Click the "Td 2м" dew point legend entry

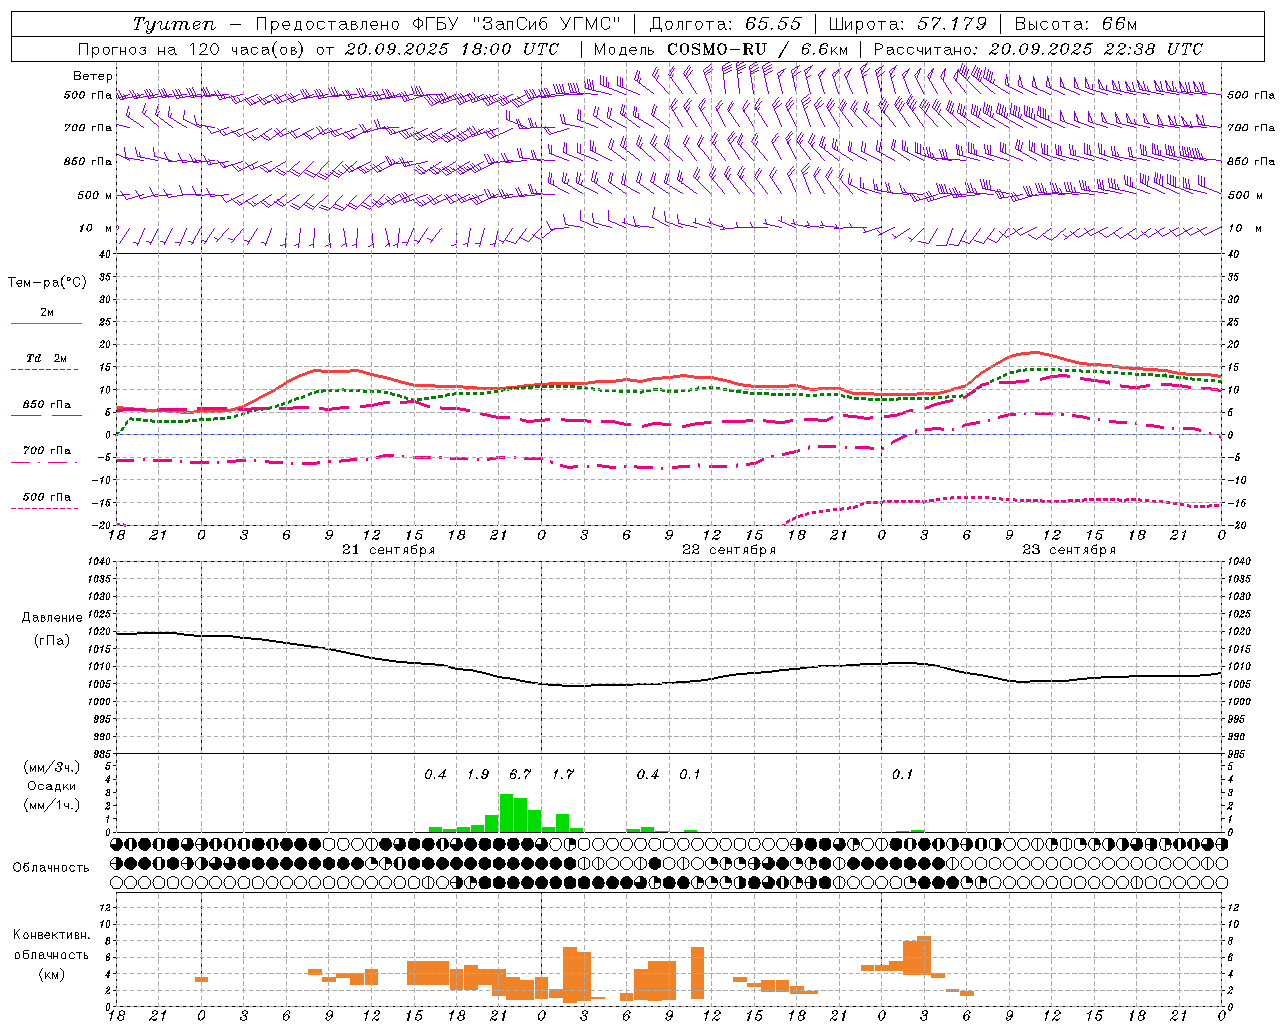click(x=47, y=358)
